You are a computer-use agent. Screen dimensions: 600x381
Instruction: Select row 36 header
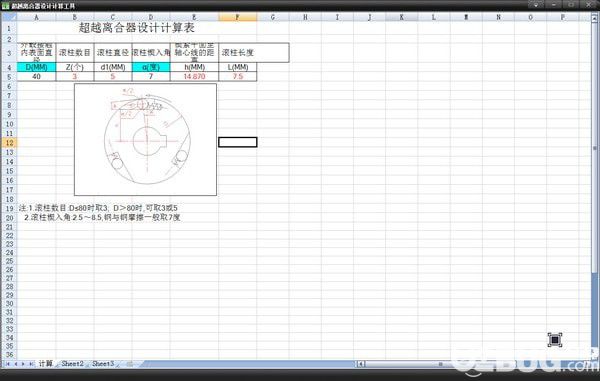coord(9,355)
